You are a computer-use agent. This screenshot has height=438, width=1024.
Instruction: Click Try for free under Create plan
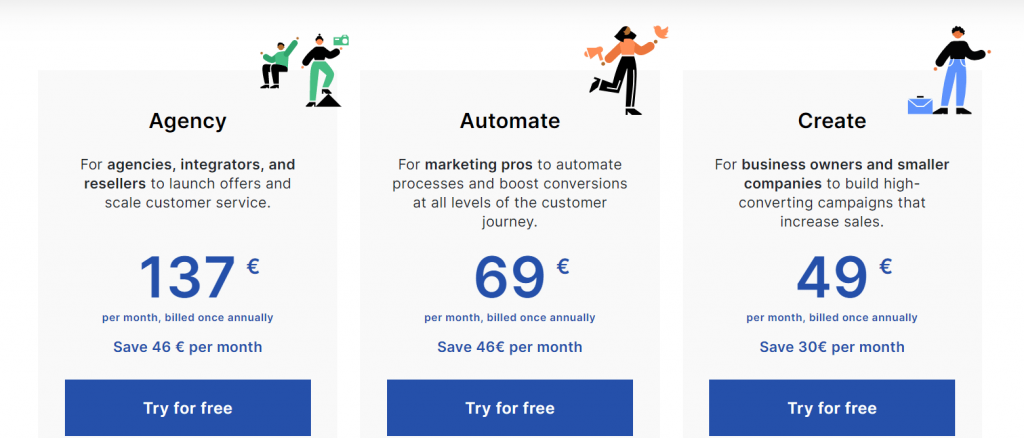click(831, 408)
